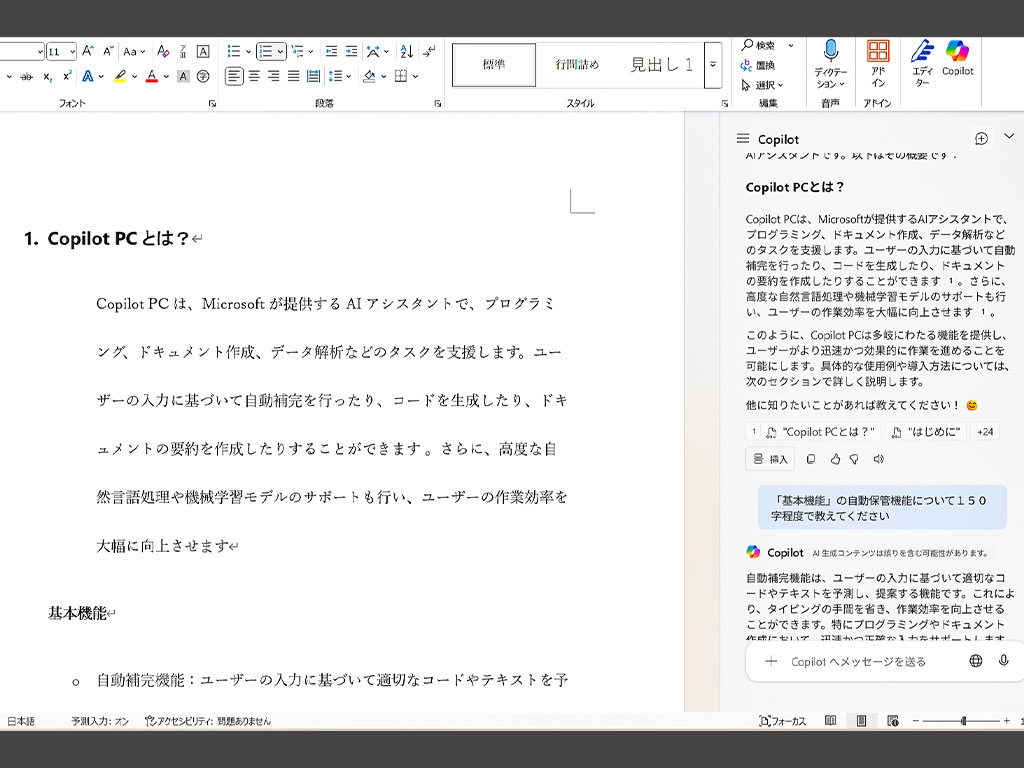Expand the bullet list style options

[x=249, y=51]
